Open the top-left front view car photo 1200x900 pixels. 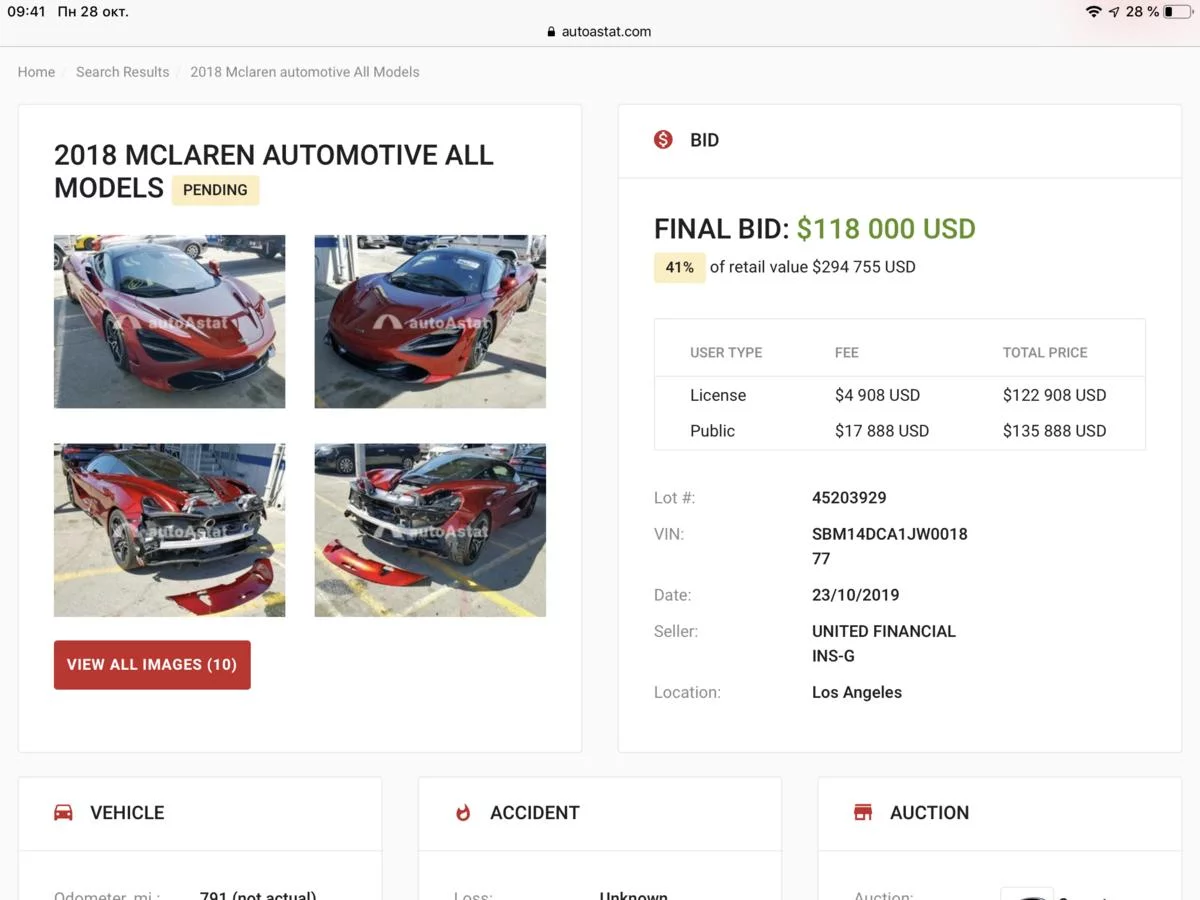[170, 321]
